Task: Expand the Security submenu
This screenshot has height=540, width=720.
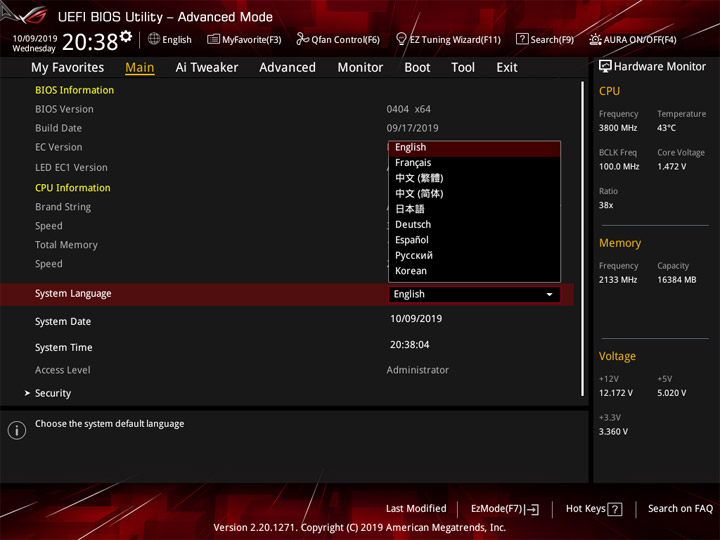Action: pyautogui.click(x=53, y=393)
